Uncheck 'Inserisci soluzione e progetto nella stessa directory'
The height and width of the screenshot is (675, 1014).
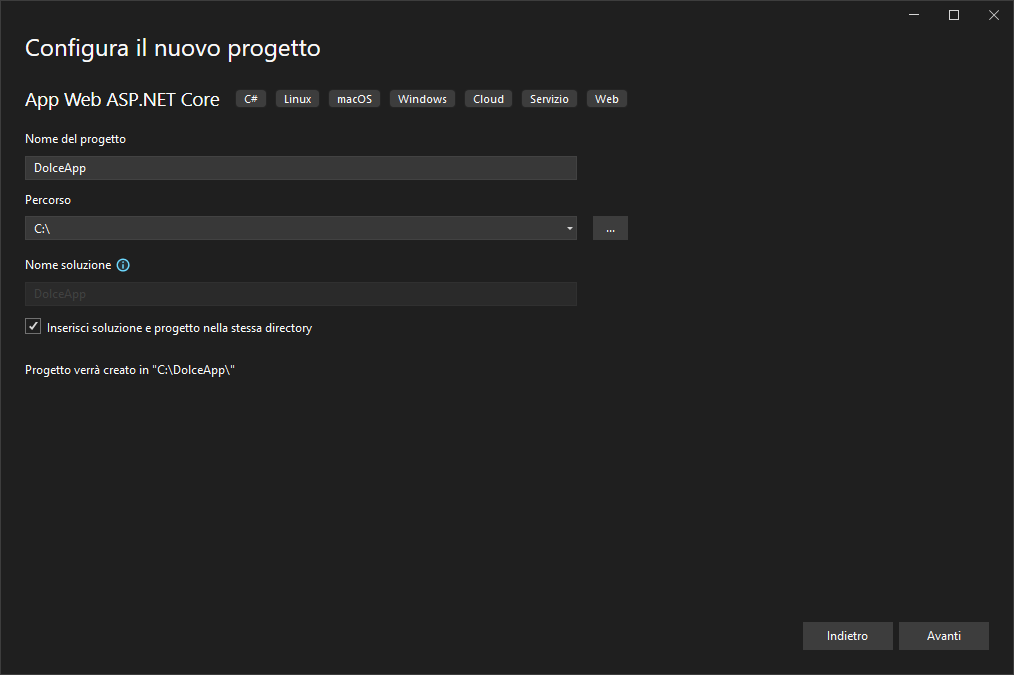pos(33,327)
